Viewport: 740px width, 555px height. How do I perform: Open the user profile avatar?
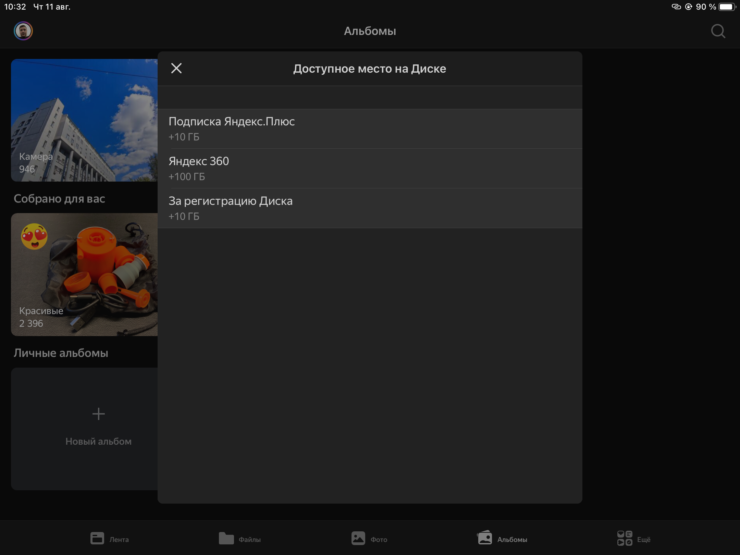pos(23,31)
